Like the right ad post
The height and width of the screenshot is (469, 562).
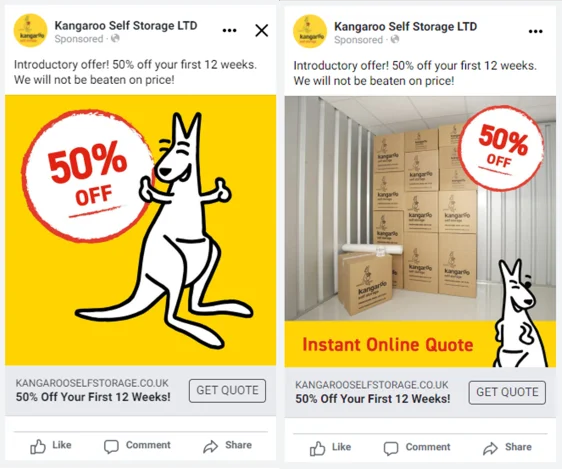[x=330, y=448]
